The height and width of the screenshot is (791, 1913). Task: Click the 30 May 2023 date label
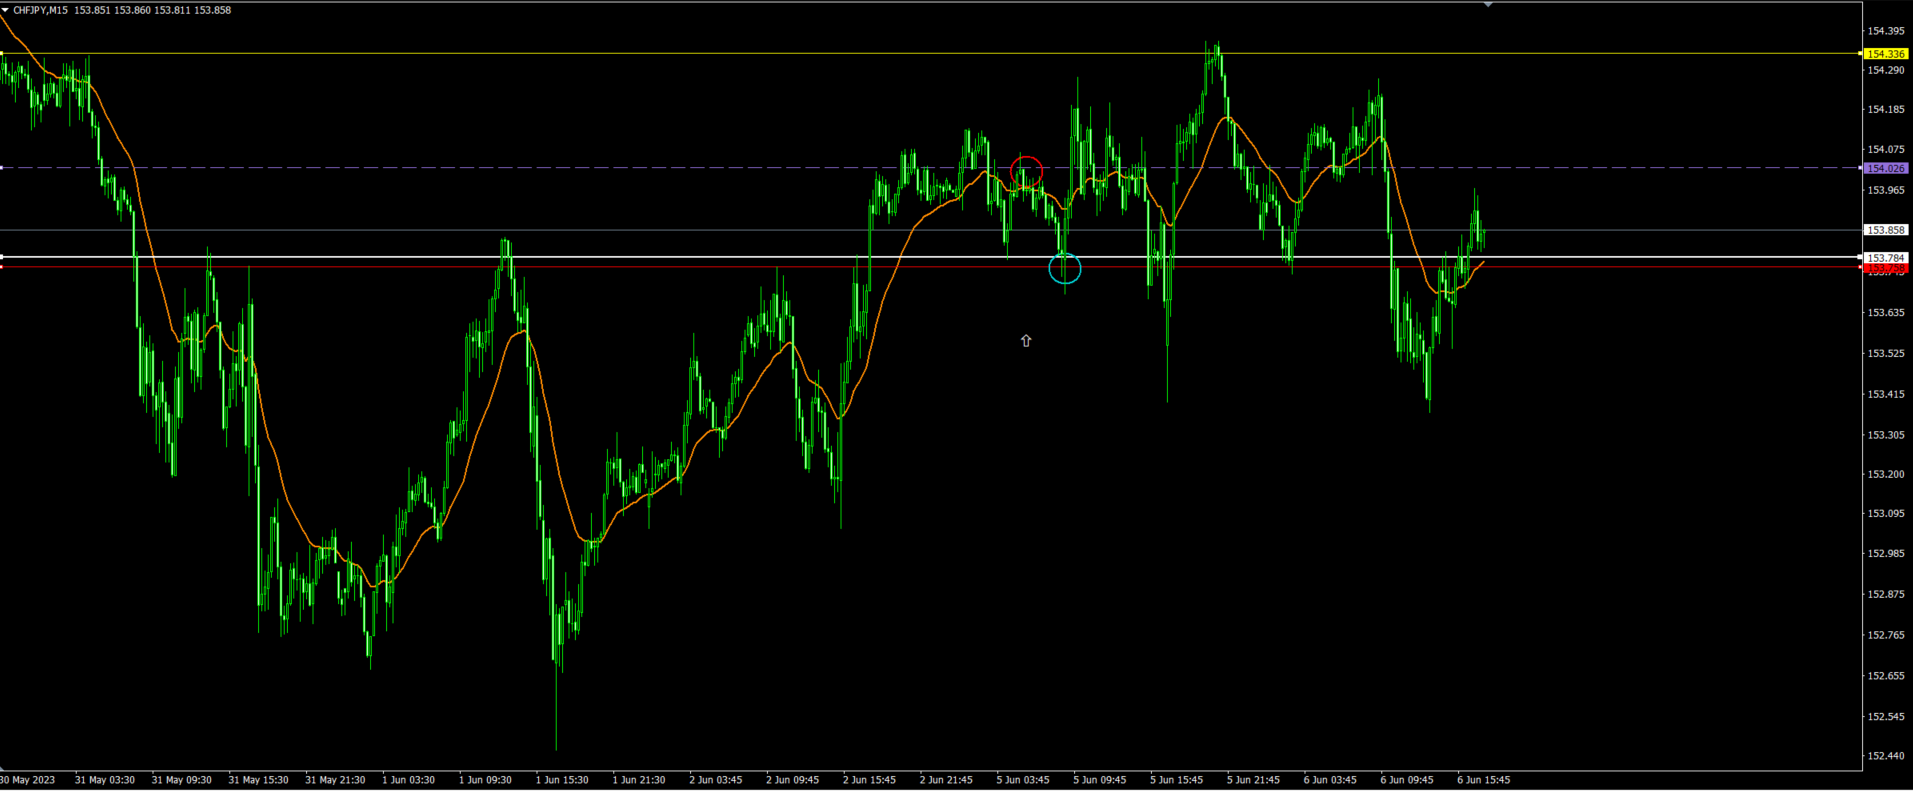(28, 780)
